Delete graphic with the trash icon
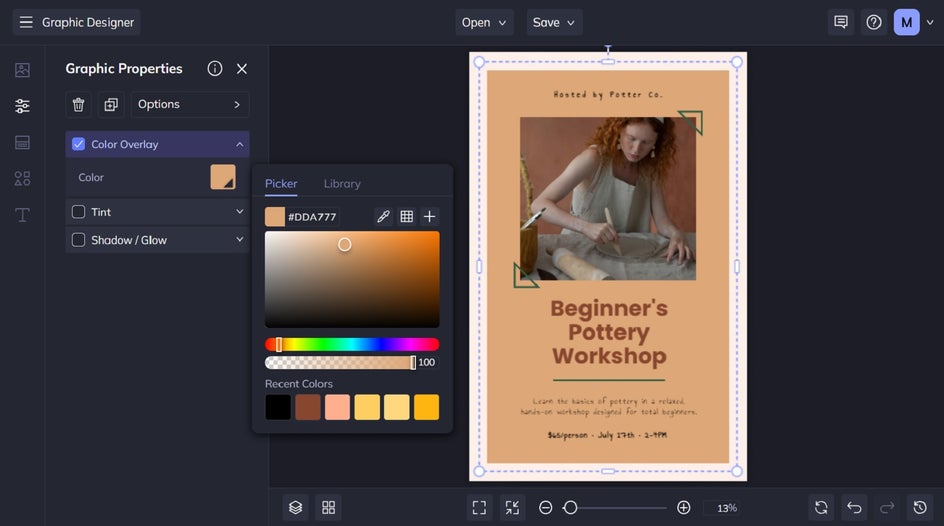This screenshot has width=944, height=526. [x=78, y=104]
